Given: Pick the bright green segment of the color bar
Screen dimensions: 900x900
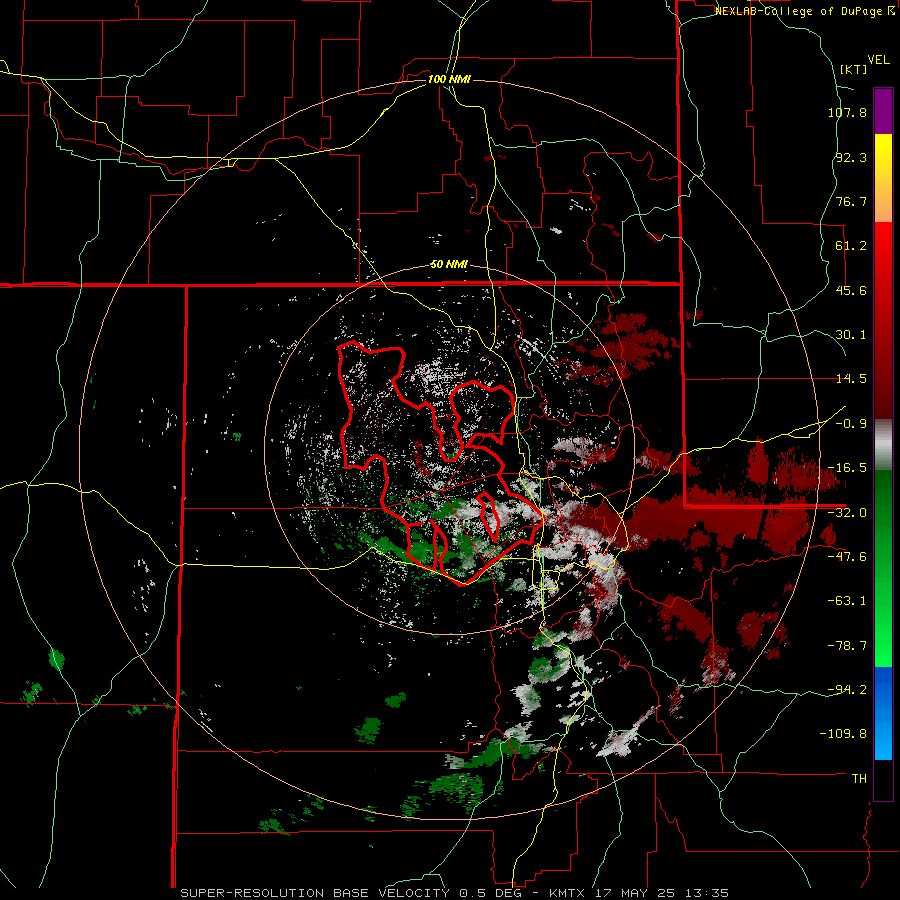Looking at the screenshot, I should tap(883, 643).
